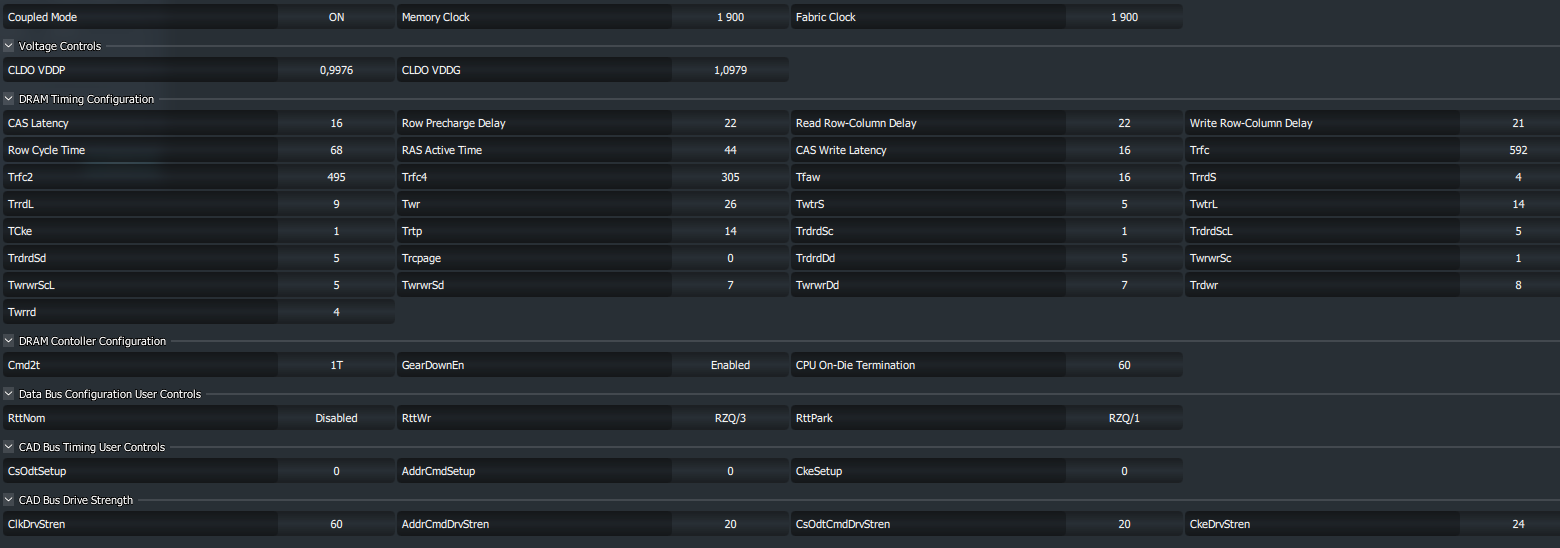Screen dimensions: 1560x548
Task: Click the CLDO VDDP voltage value
Action: [x=336, y=70]
